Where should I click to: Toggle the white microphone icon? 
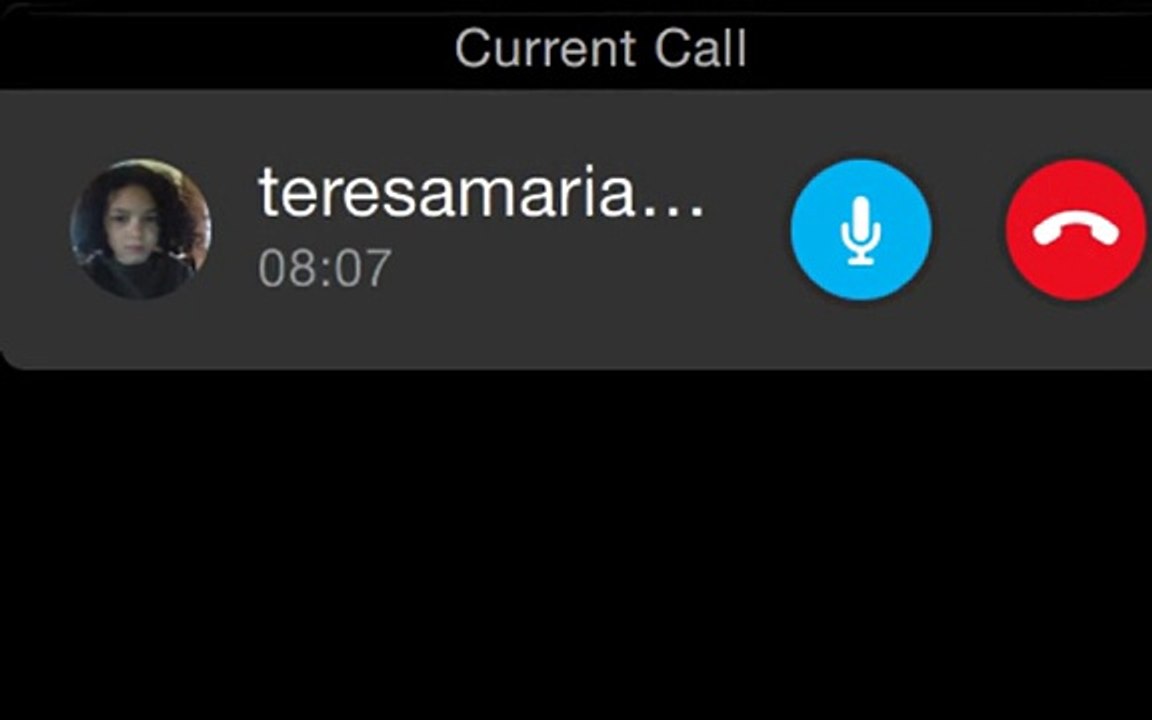point(861,230)
